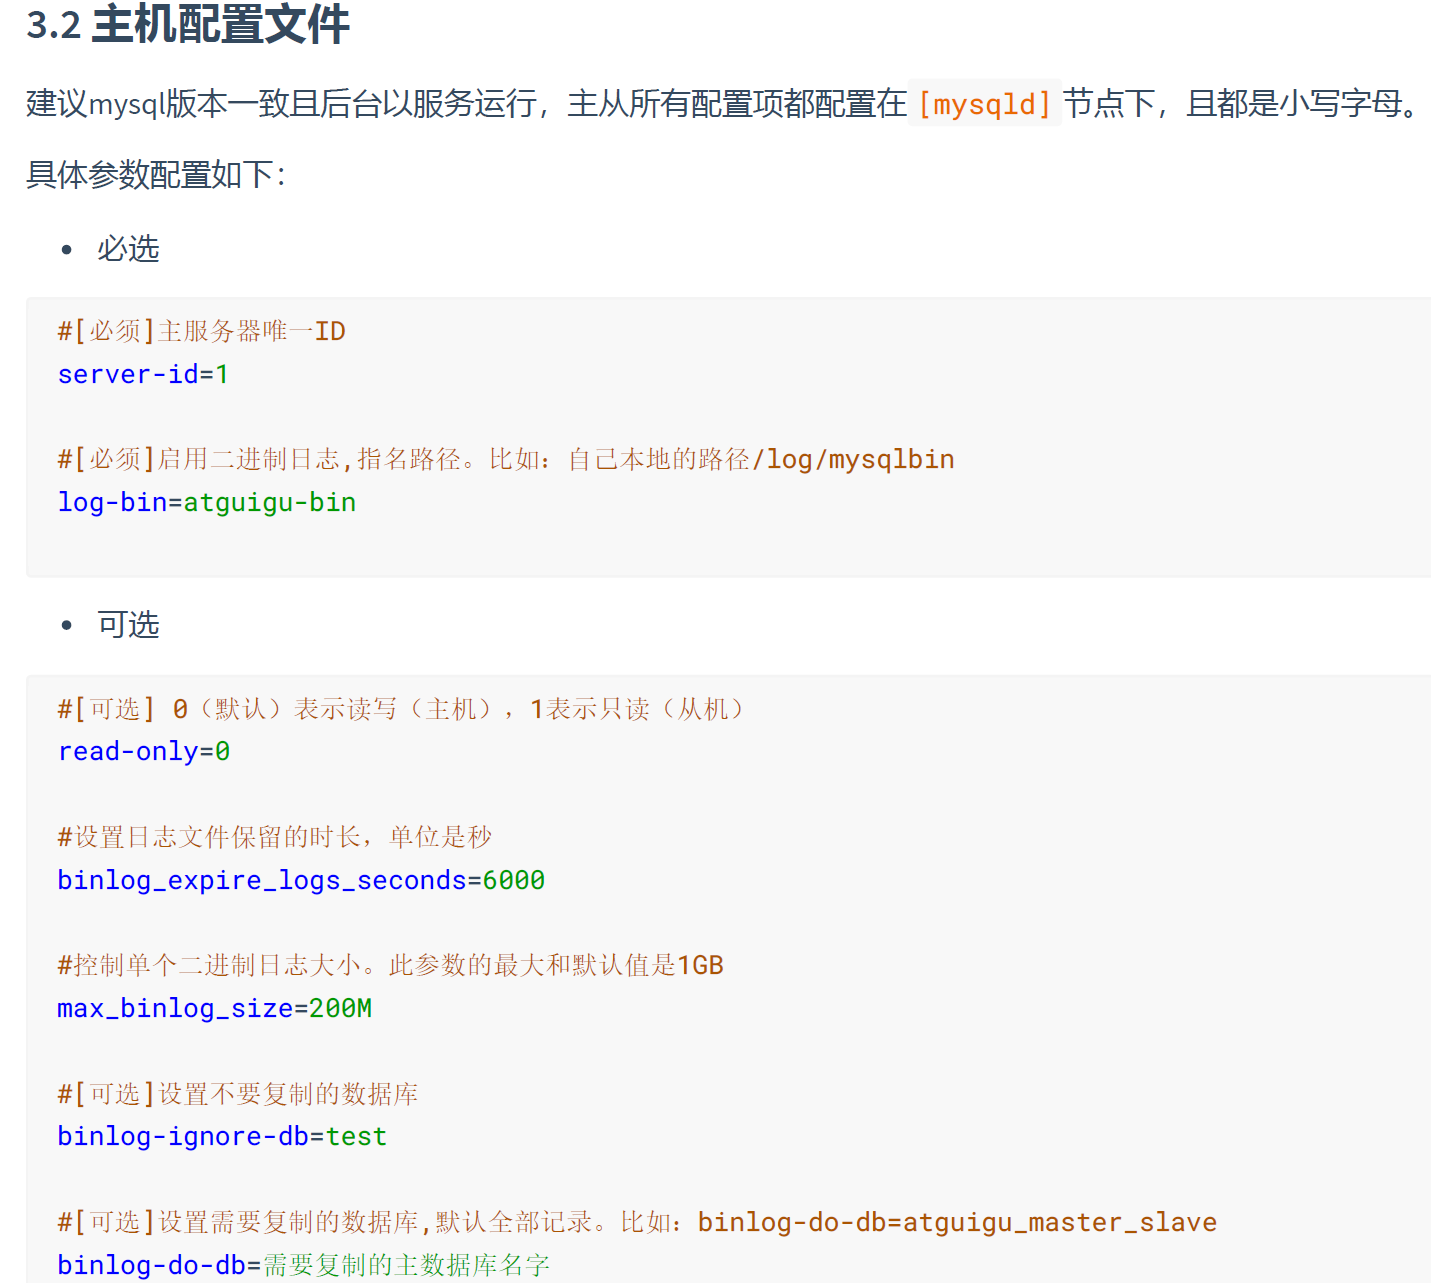
Task: Click the max_binlog_size=200M parameter
Action: pyautogui.click(x=213, y=1008)
